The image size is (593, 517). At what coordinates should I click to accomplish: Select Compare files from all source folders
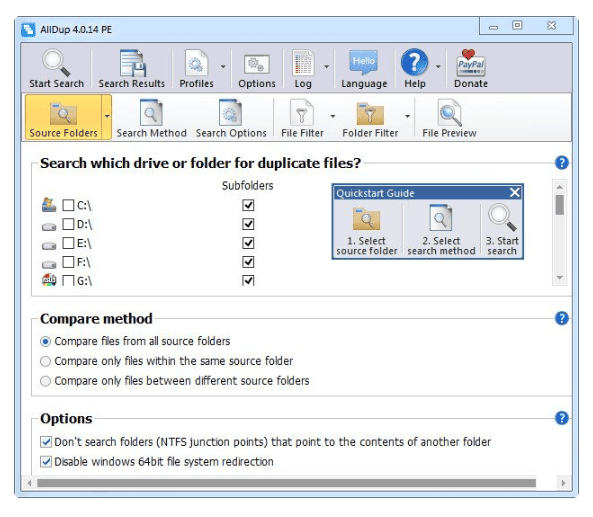[x=45, y=342]
